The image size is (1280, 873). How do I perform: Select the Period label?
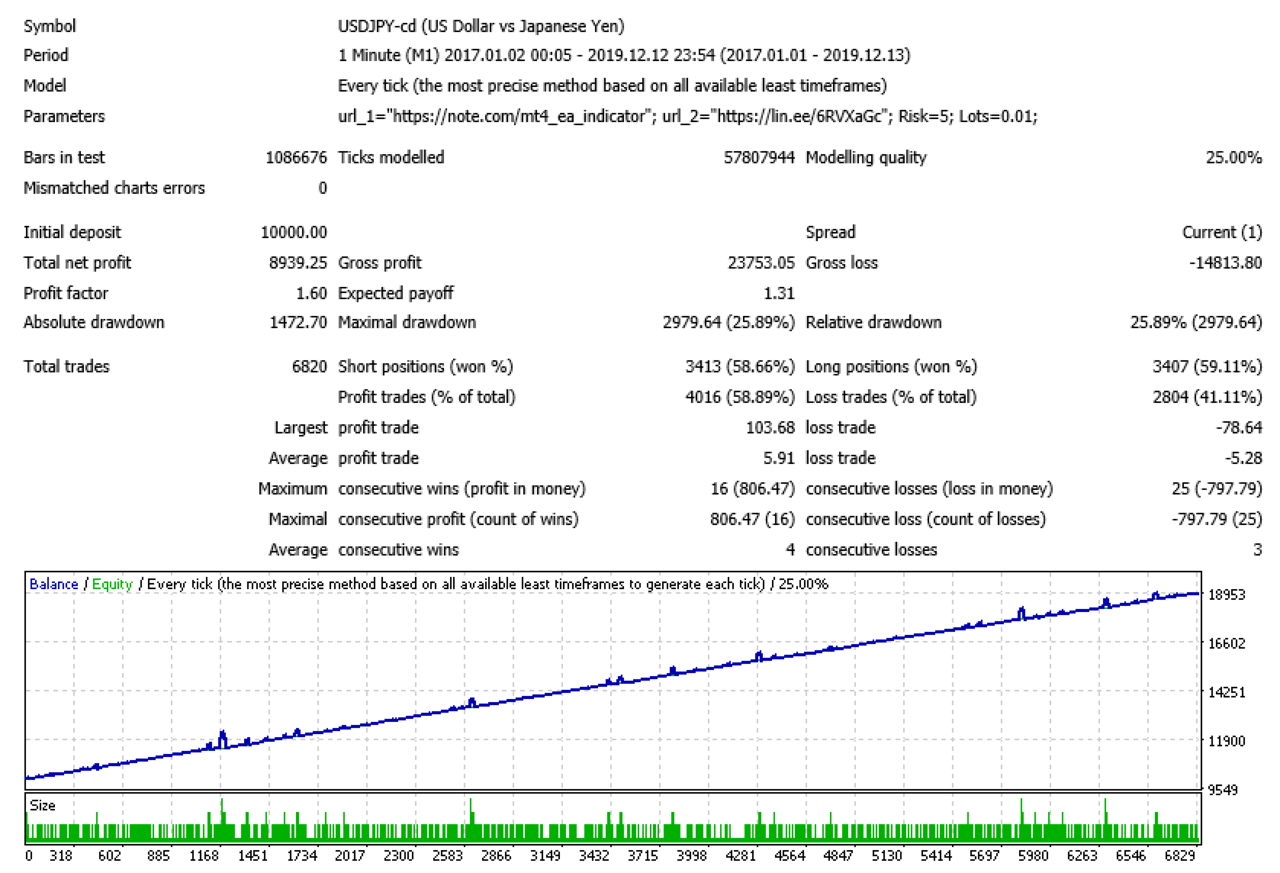tap(46, 56)
